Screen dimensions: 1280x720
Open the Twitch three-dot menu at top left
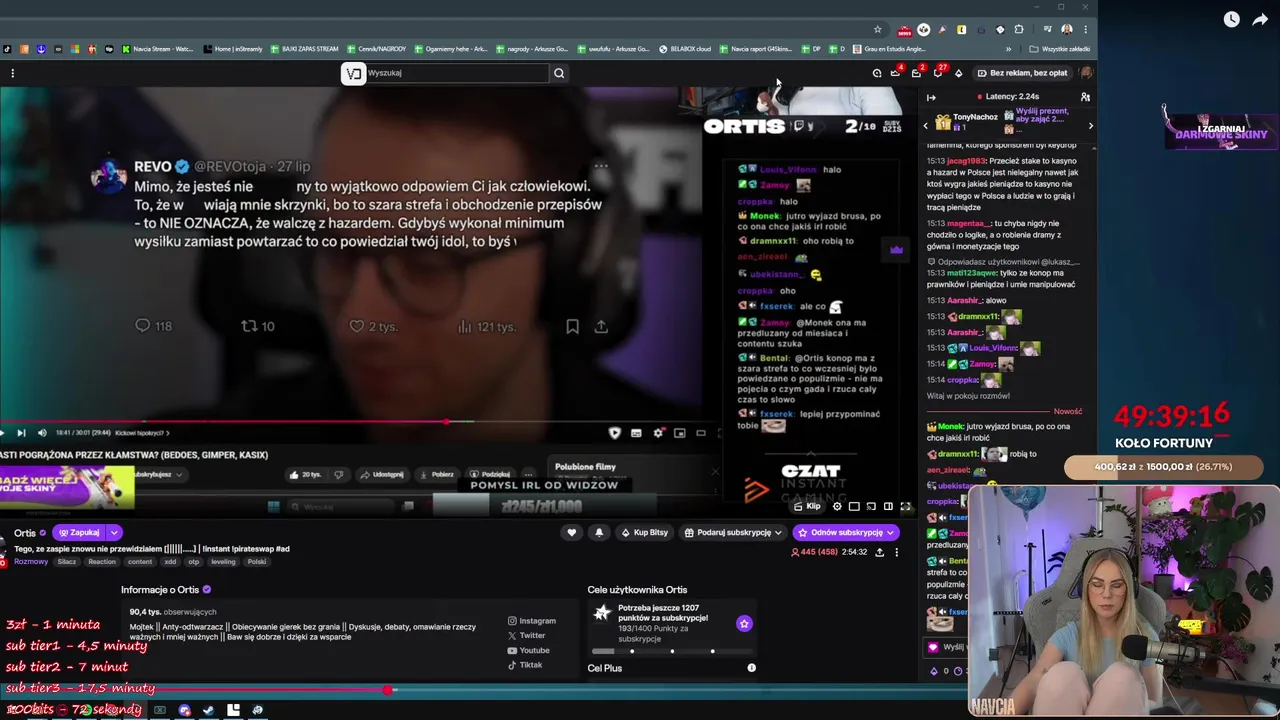click(x=12, y=73)
